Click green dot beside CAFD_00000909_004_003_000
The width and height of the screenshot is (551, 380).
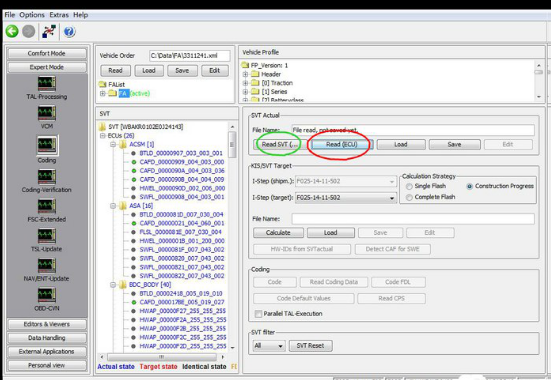134,162
